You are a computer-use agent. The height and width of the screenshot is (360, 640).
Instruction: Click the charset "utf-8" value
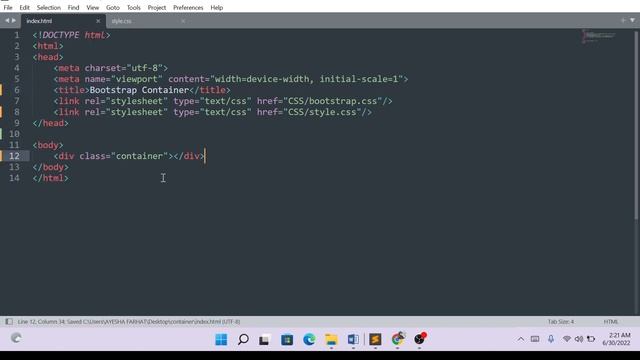(144, 68)
